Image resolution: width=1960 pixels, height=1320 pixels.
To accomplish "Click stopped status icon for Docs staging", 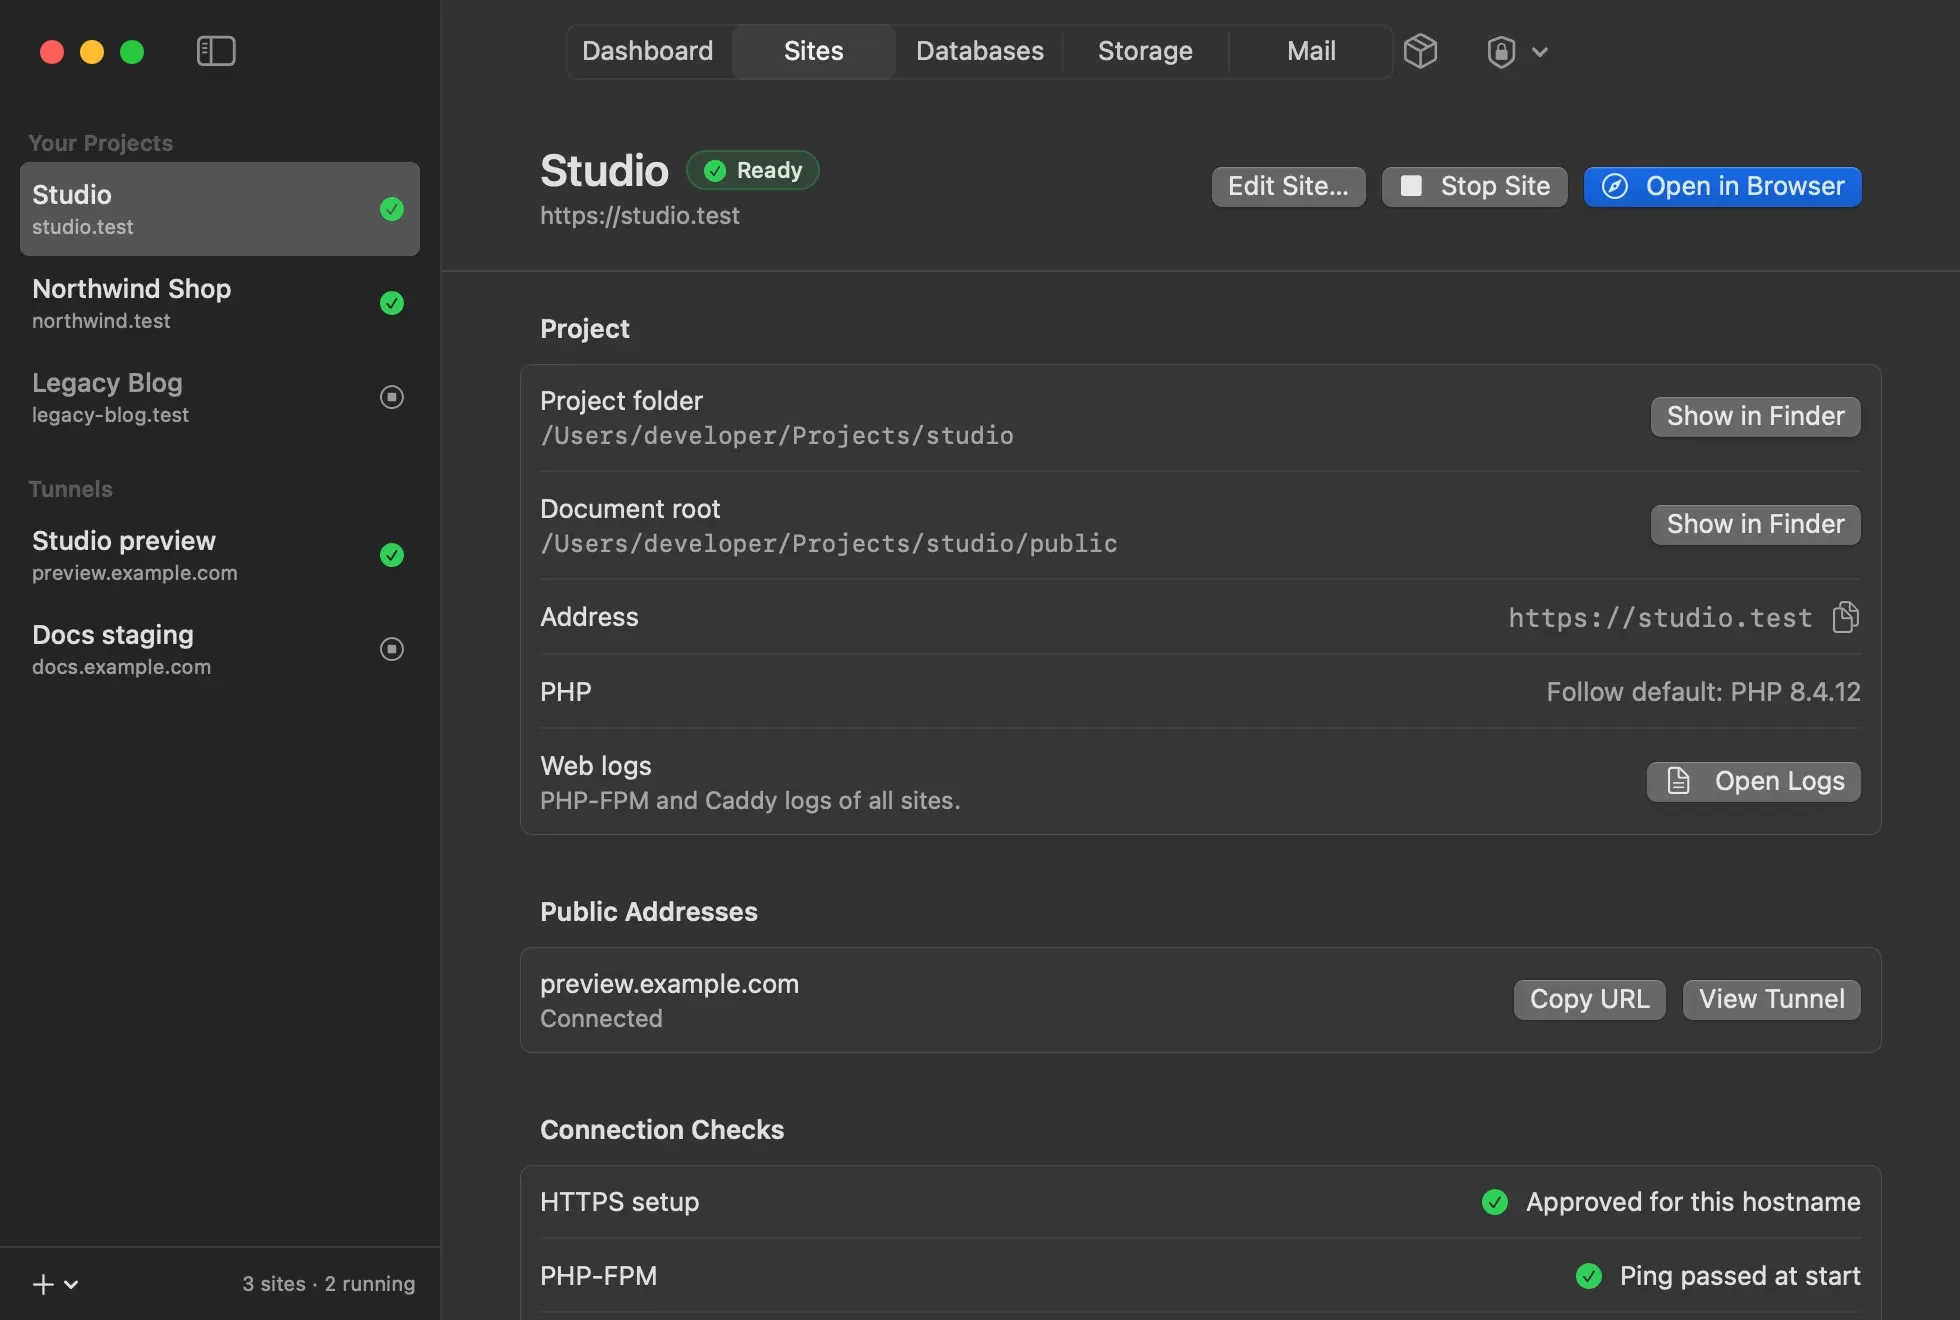I will point(392,649).
